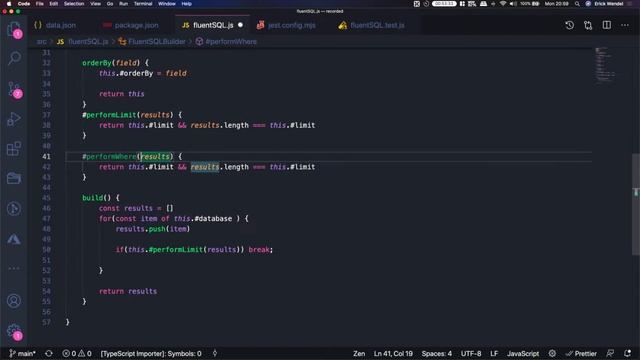Image resolution: width=640 pixels, height=360 pixels.
Task: Switch to the jest.config.mjs tab
Action: [286, 25]
